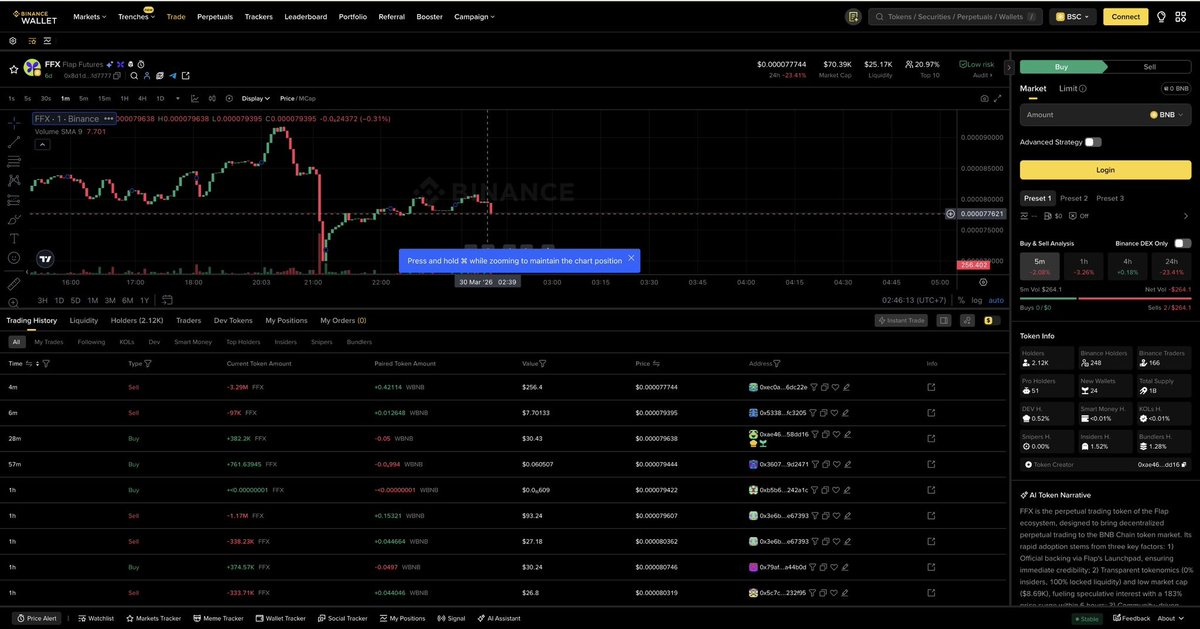Select the 15m chart interval
The image size is (1200, 629).
click(104, 98)
